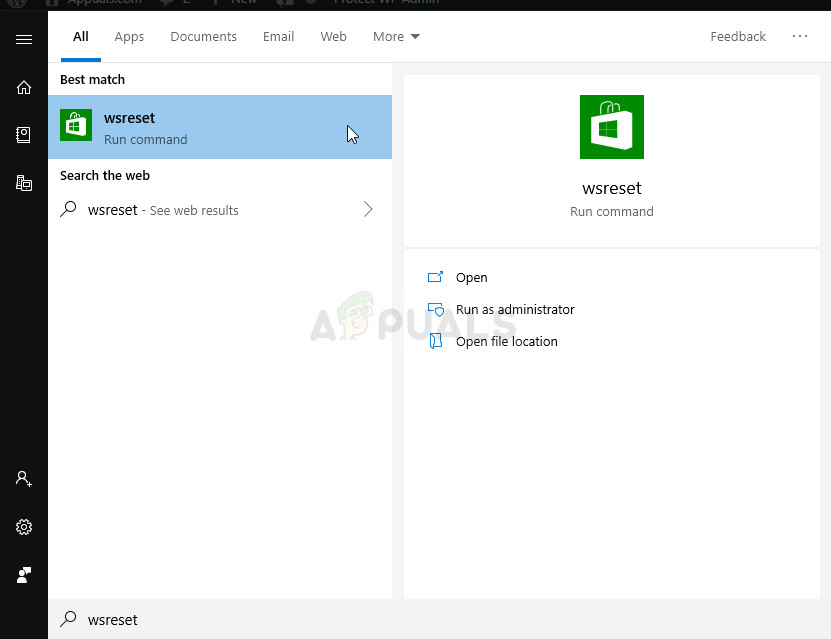Click the magnifier icon in the search box
Image resolution: width=831 pixels, height=639 pixels.
coord(68,618)
